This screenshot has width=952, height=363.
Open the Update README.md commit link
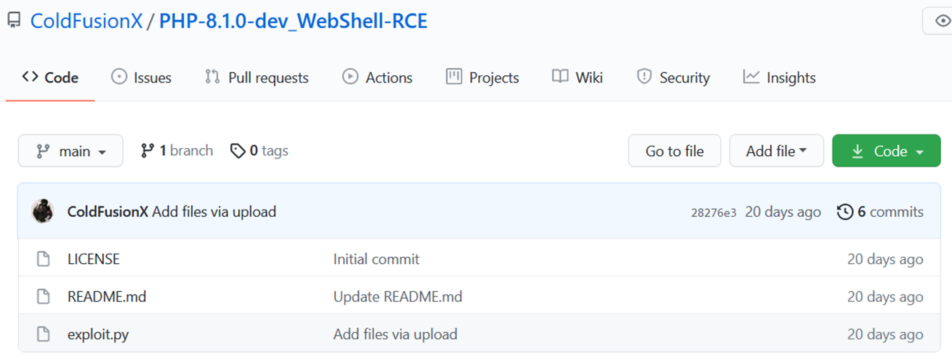click(398, 297)
